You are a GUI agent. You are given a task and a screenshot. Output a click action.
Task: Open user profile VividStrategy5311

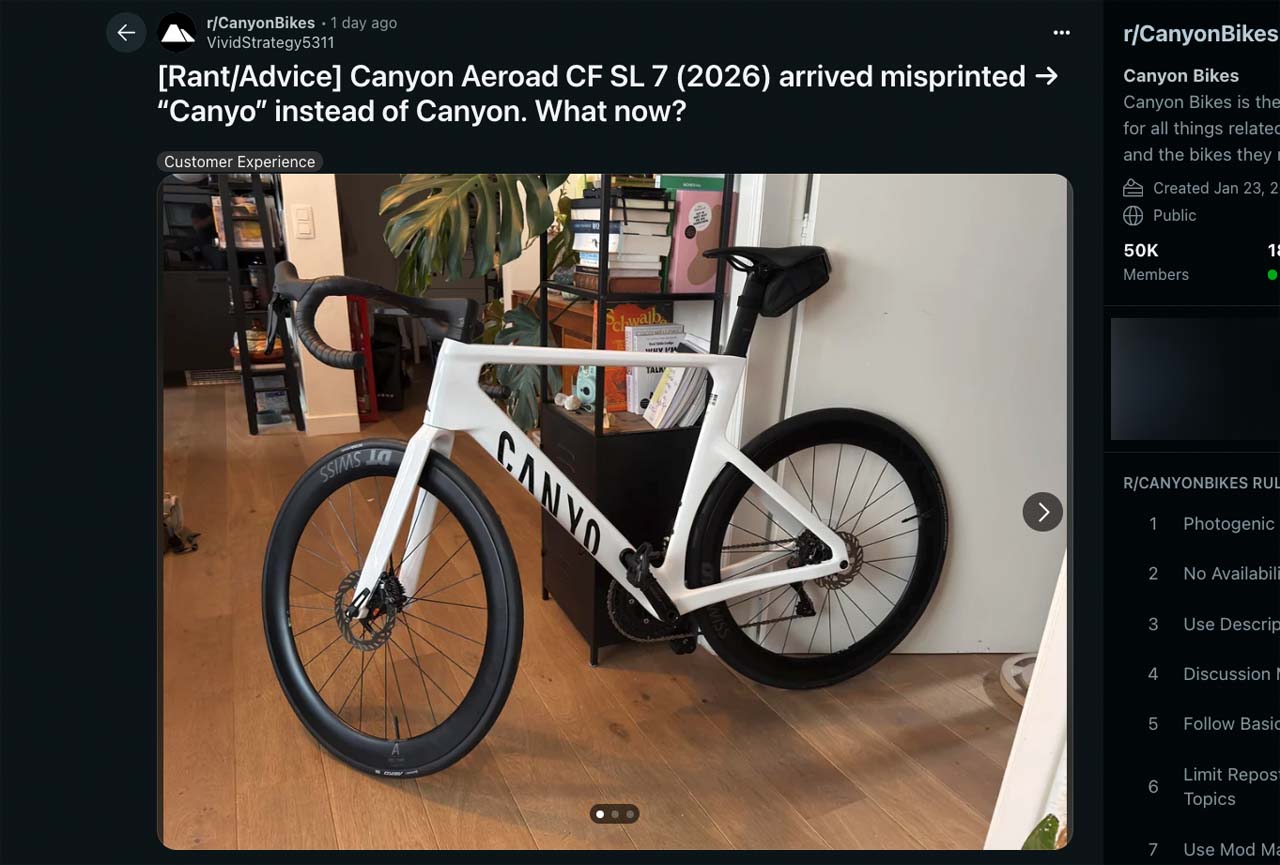(270, 43)
